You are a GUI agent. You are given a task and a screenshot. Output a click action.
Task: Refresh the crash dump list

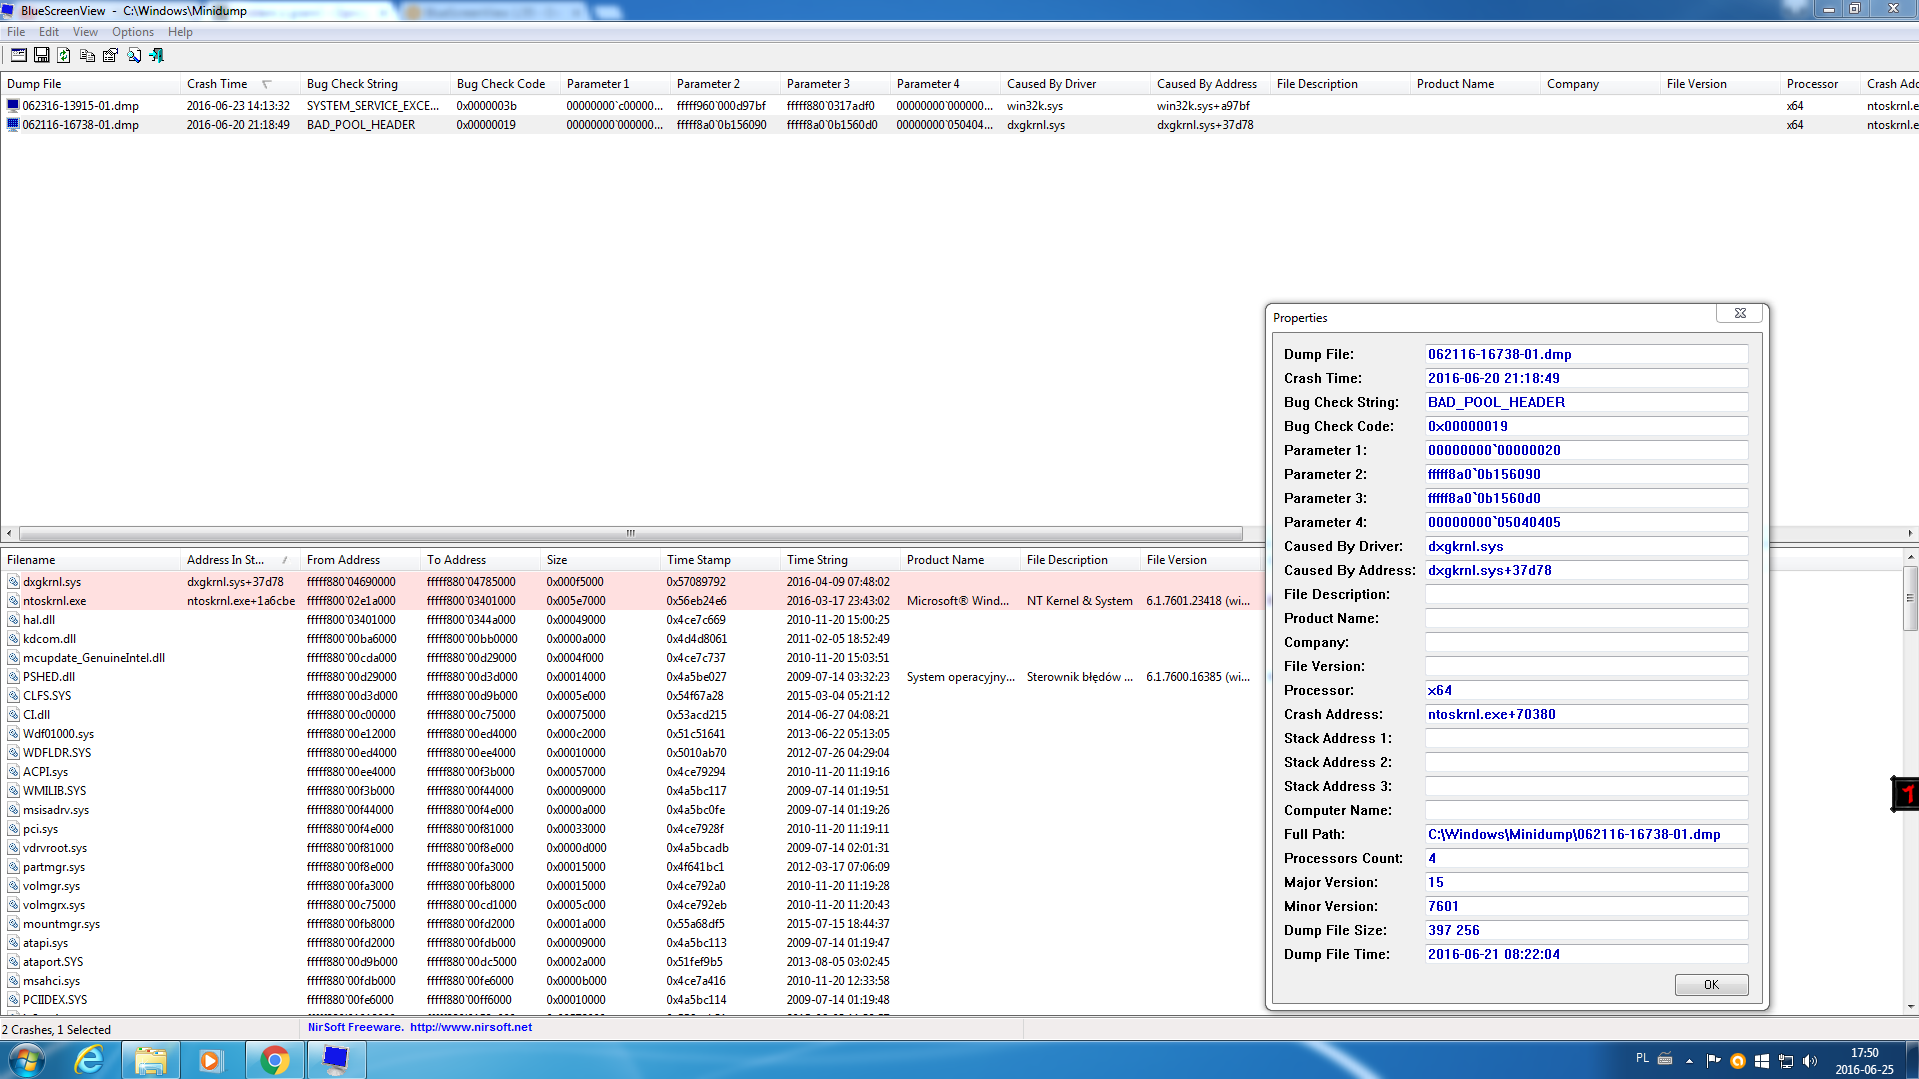pos(64,55)
